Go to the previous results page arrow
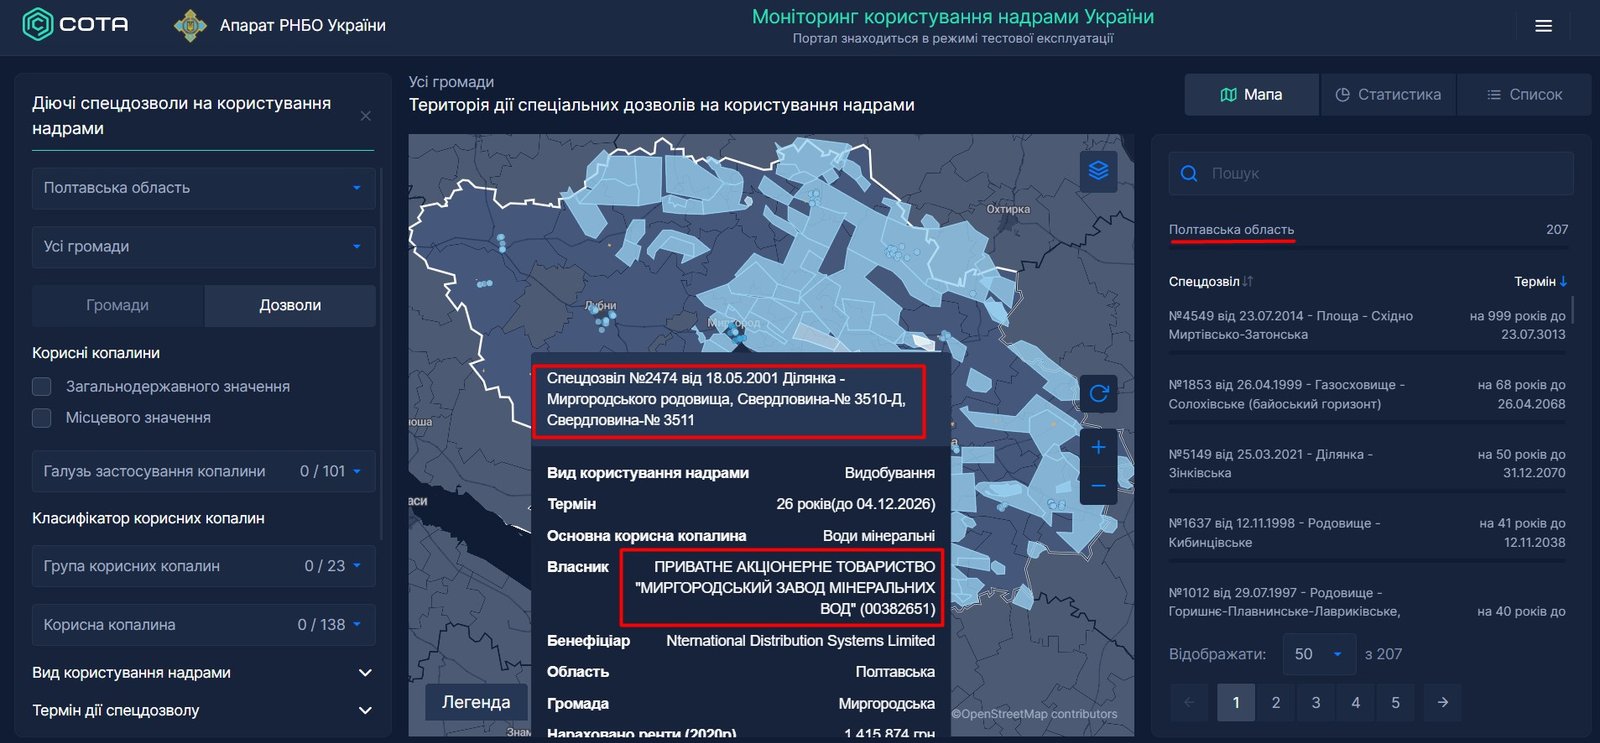1600x743 pixels. tap(1189, 703)
